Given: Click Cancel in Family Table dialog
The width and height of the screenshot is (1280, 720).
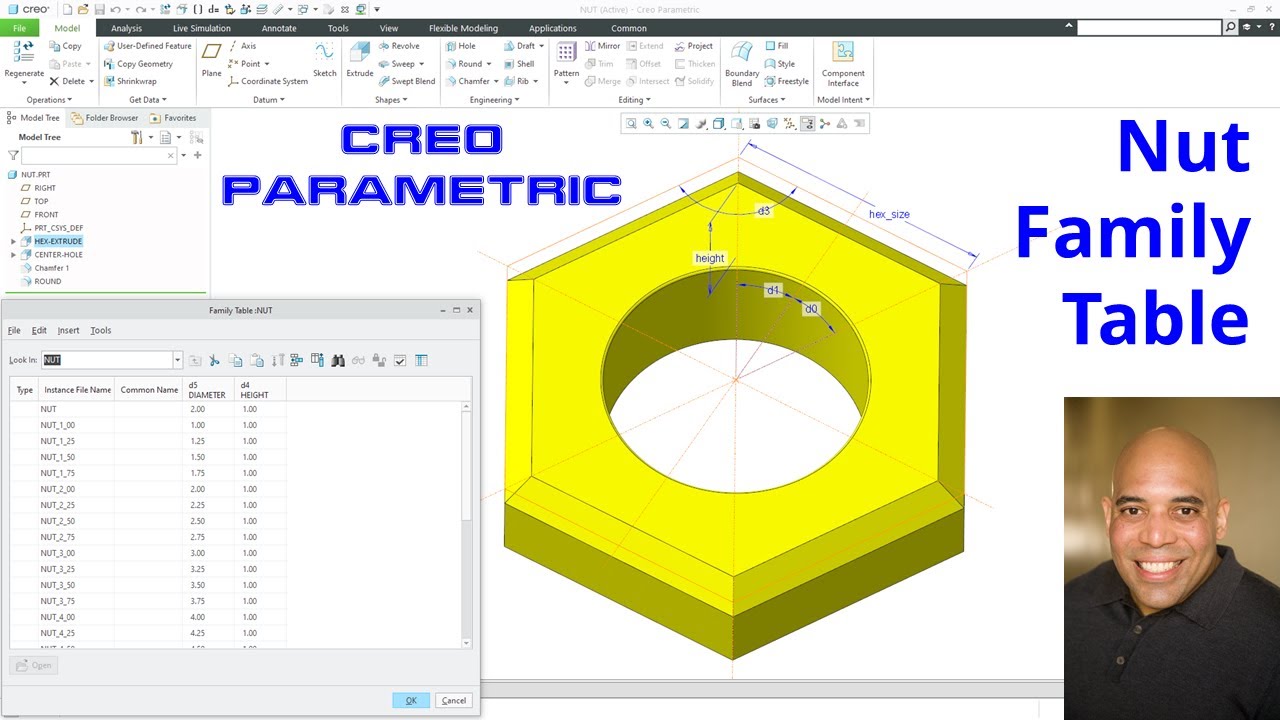Looking at the screenshot, I should click(x=454, y=701).
